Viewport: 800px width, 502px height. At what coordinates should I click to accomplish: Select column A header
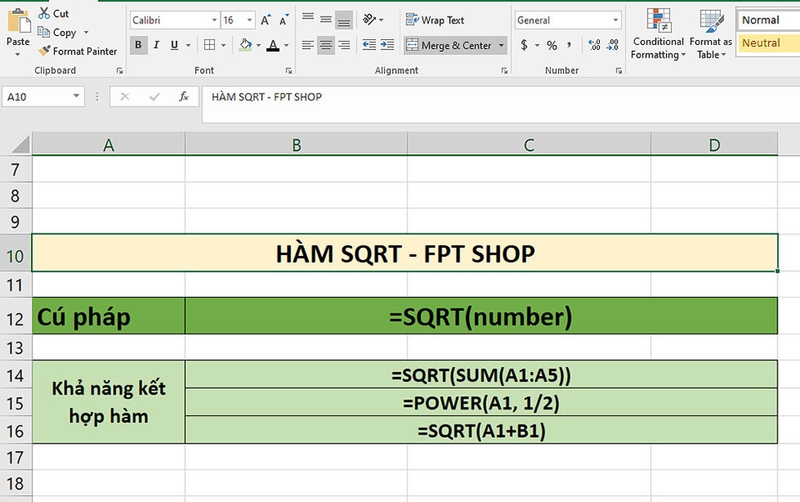point(108,145)
